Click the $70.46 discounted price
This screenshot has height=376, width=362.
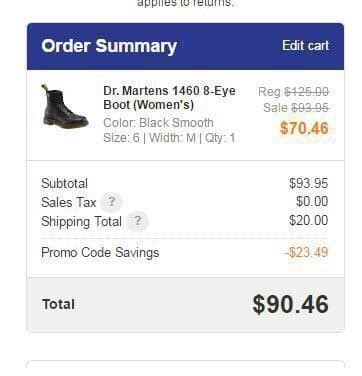coord(304,128)
